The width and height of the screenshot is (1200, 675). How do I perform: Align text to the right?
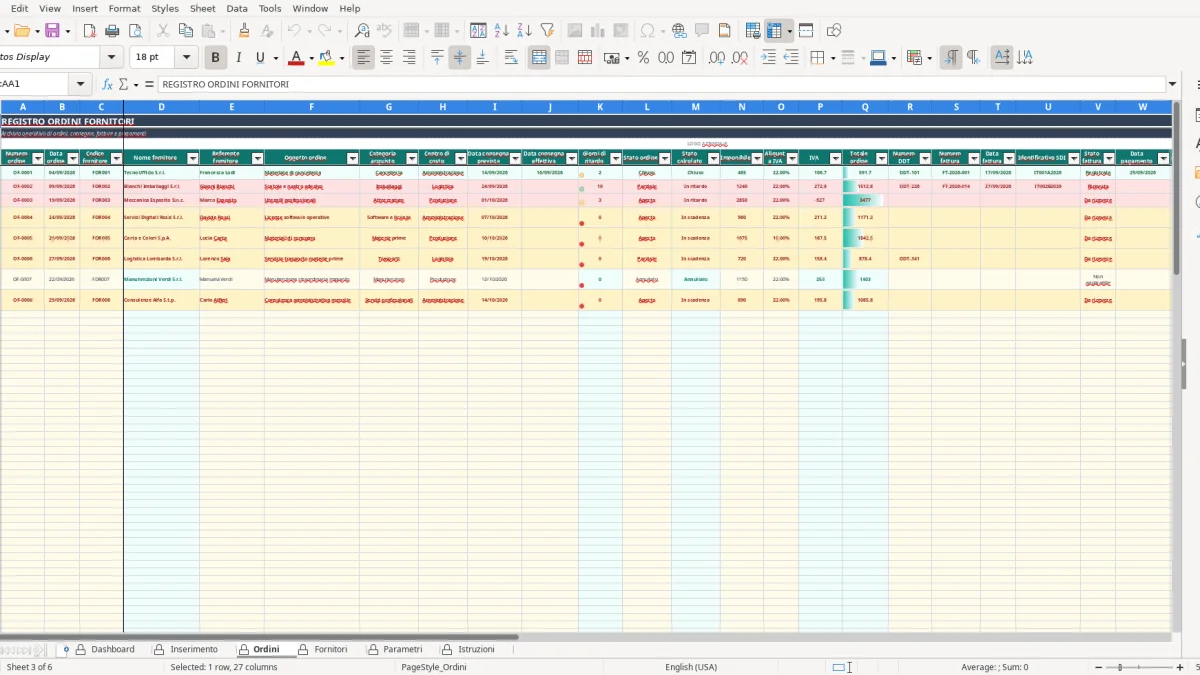coord(408,58)
